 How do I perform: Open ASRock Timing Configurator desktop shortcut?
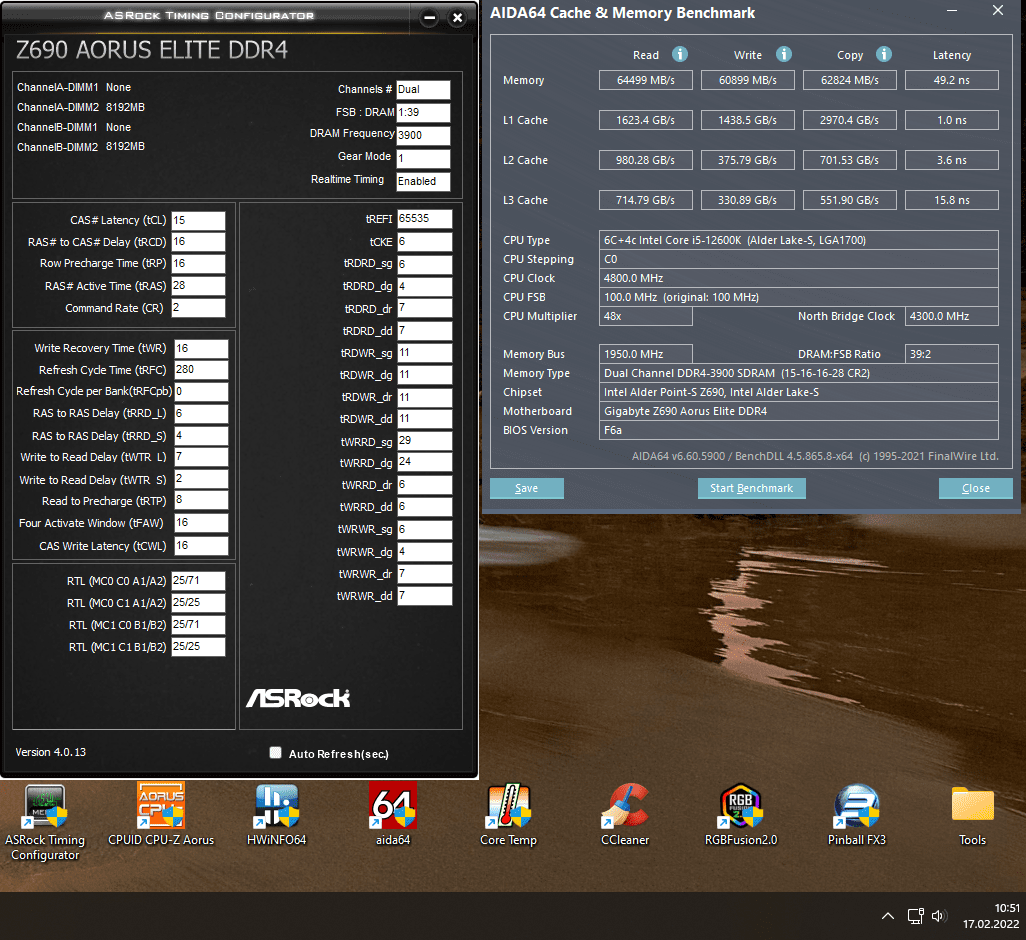(45, 823)
